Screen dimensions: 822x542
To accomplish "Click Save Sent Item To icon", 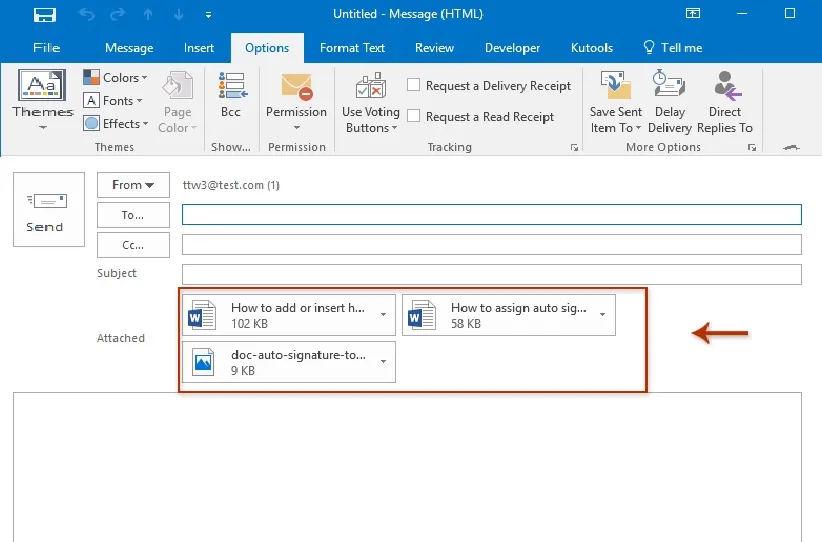I will coord(615,88).
